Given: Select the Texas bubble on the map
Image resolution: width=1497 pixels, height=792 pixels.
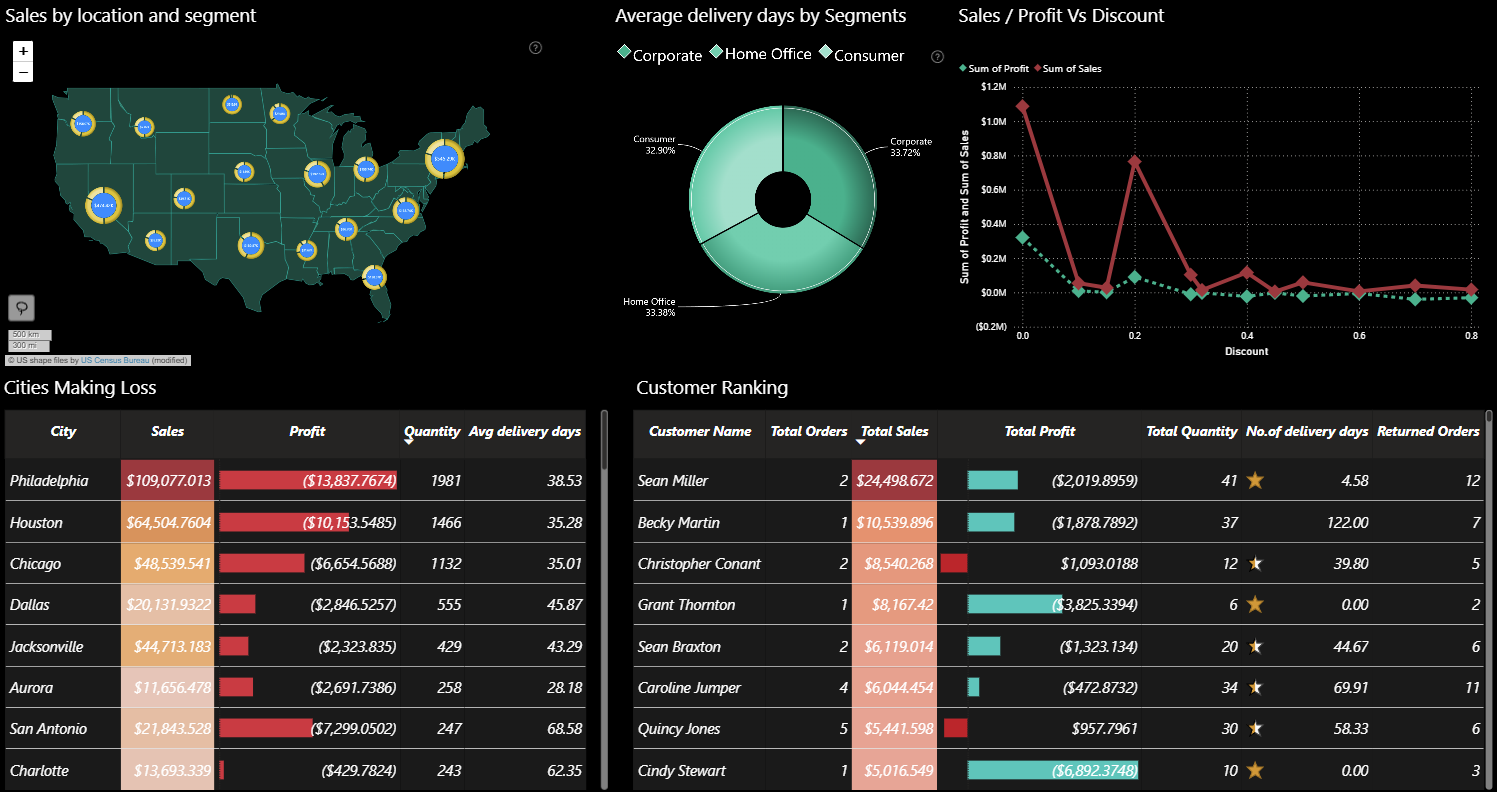Looking at the screenshot, I should [x=250, y=245].
